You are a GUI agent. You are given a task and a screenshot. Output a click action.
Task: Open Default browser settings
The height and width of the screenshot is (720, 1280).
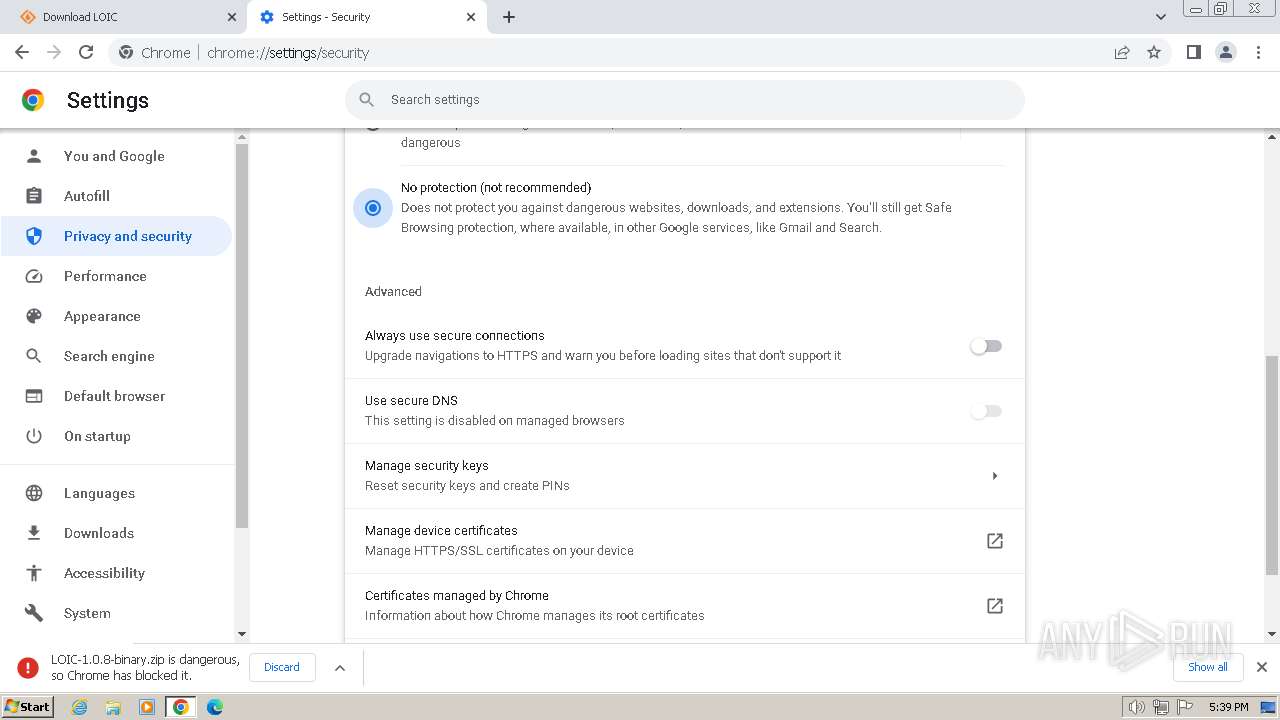(116, 396)
